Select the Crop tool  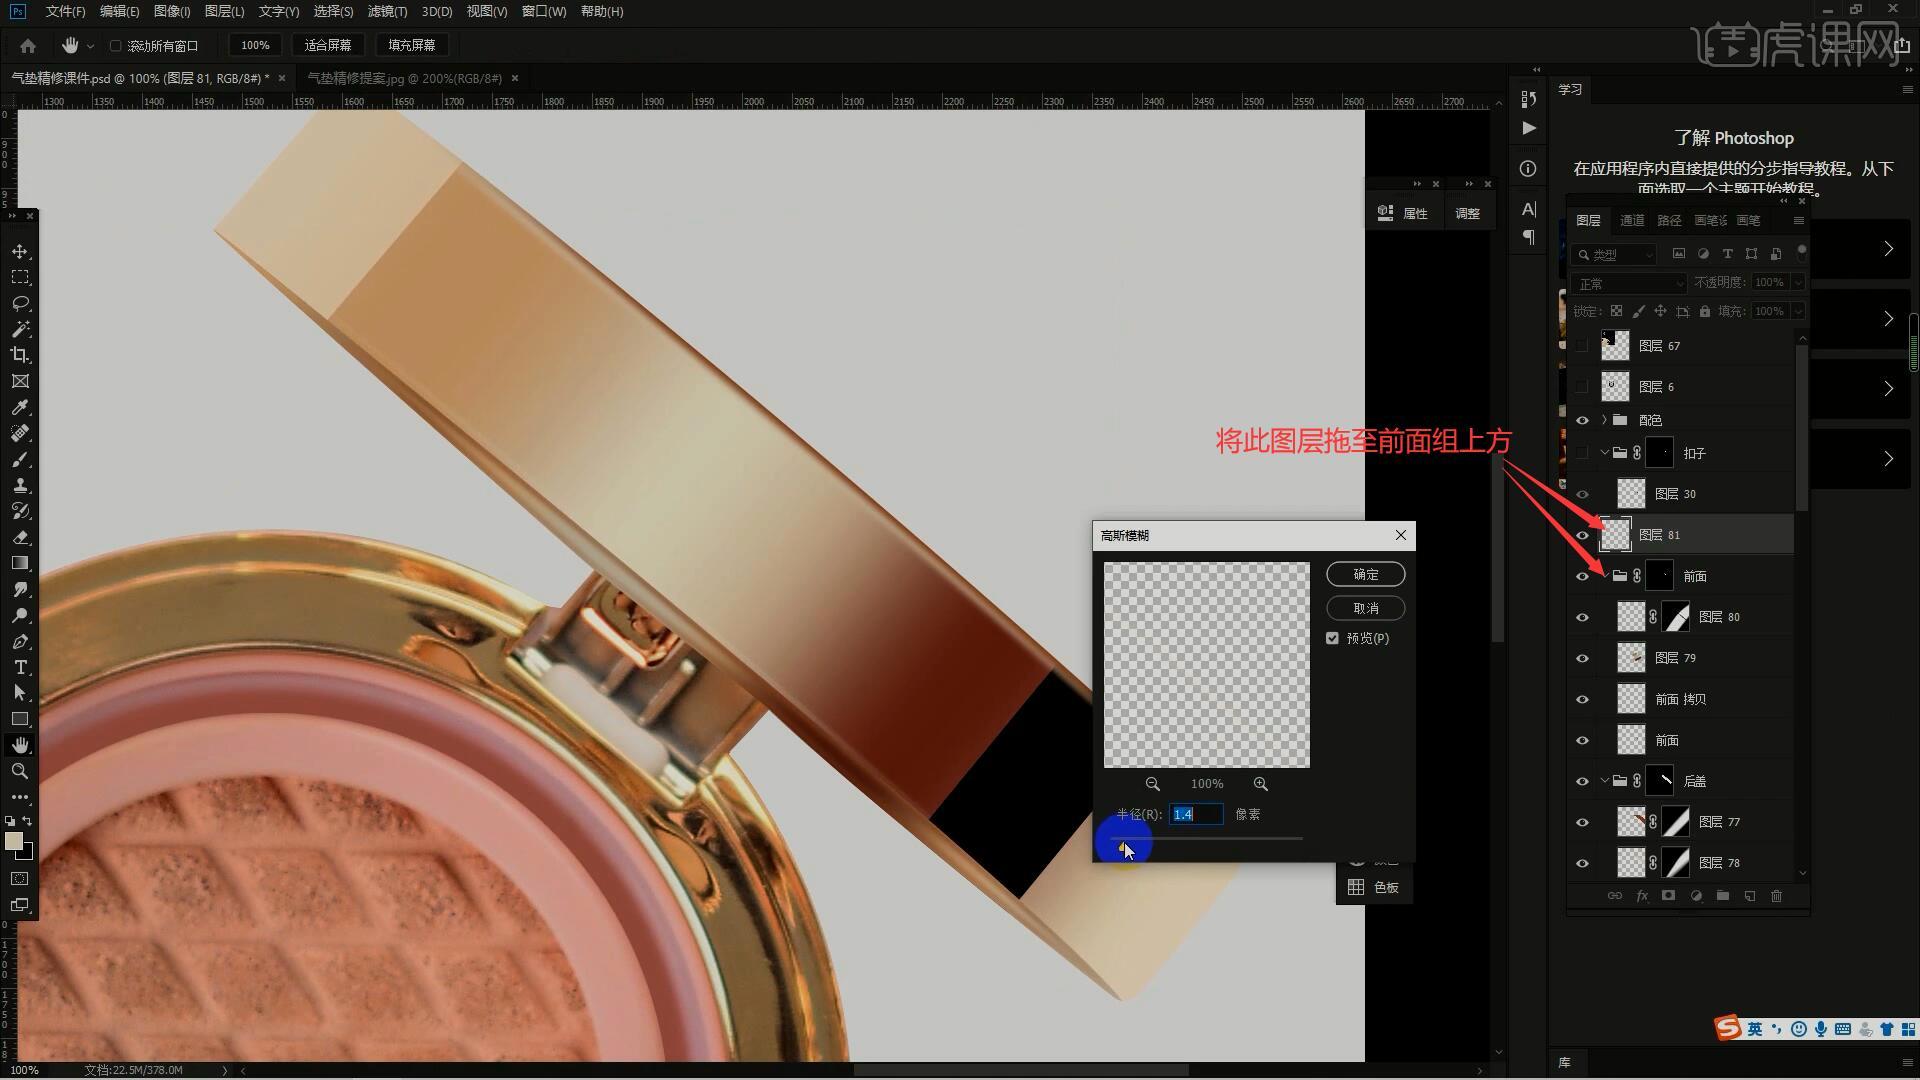pos(20,355)
